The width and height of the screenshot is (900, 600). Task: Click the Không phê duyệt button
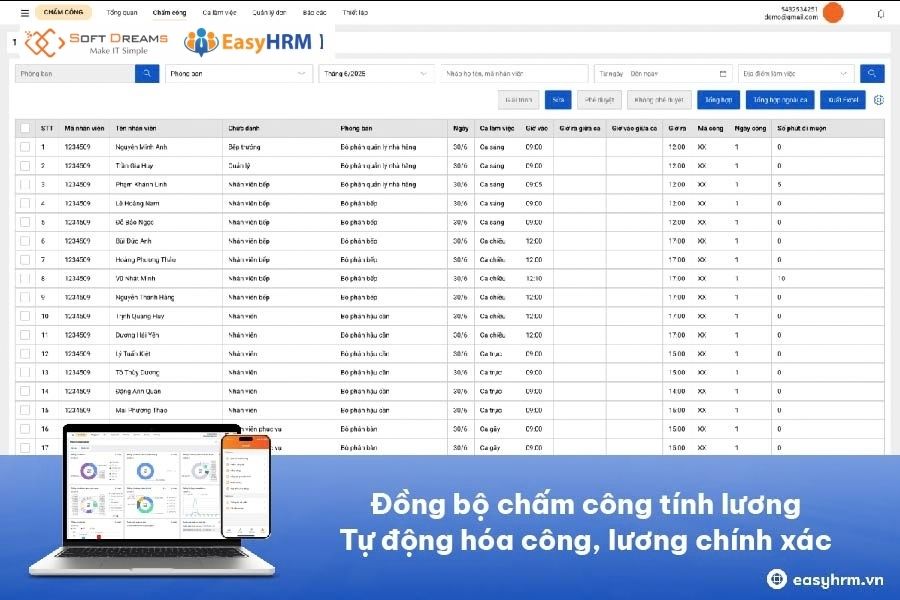pyautogui.click(x=659, y=100)
